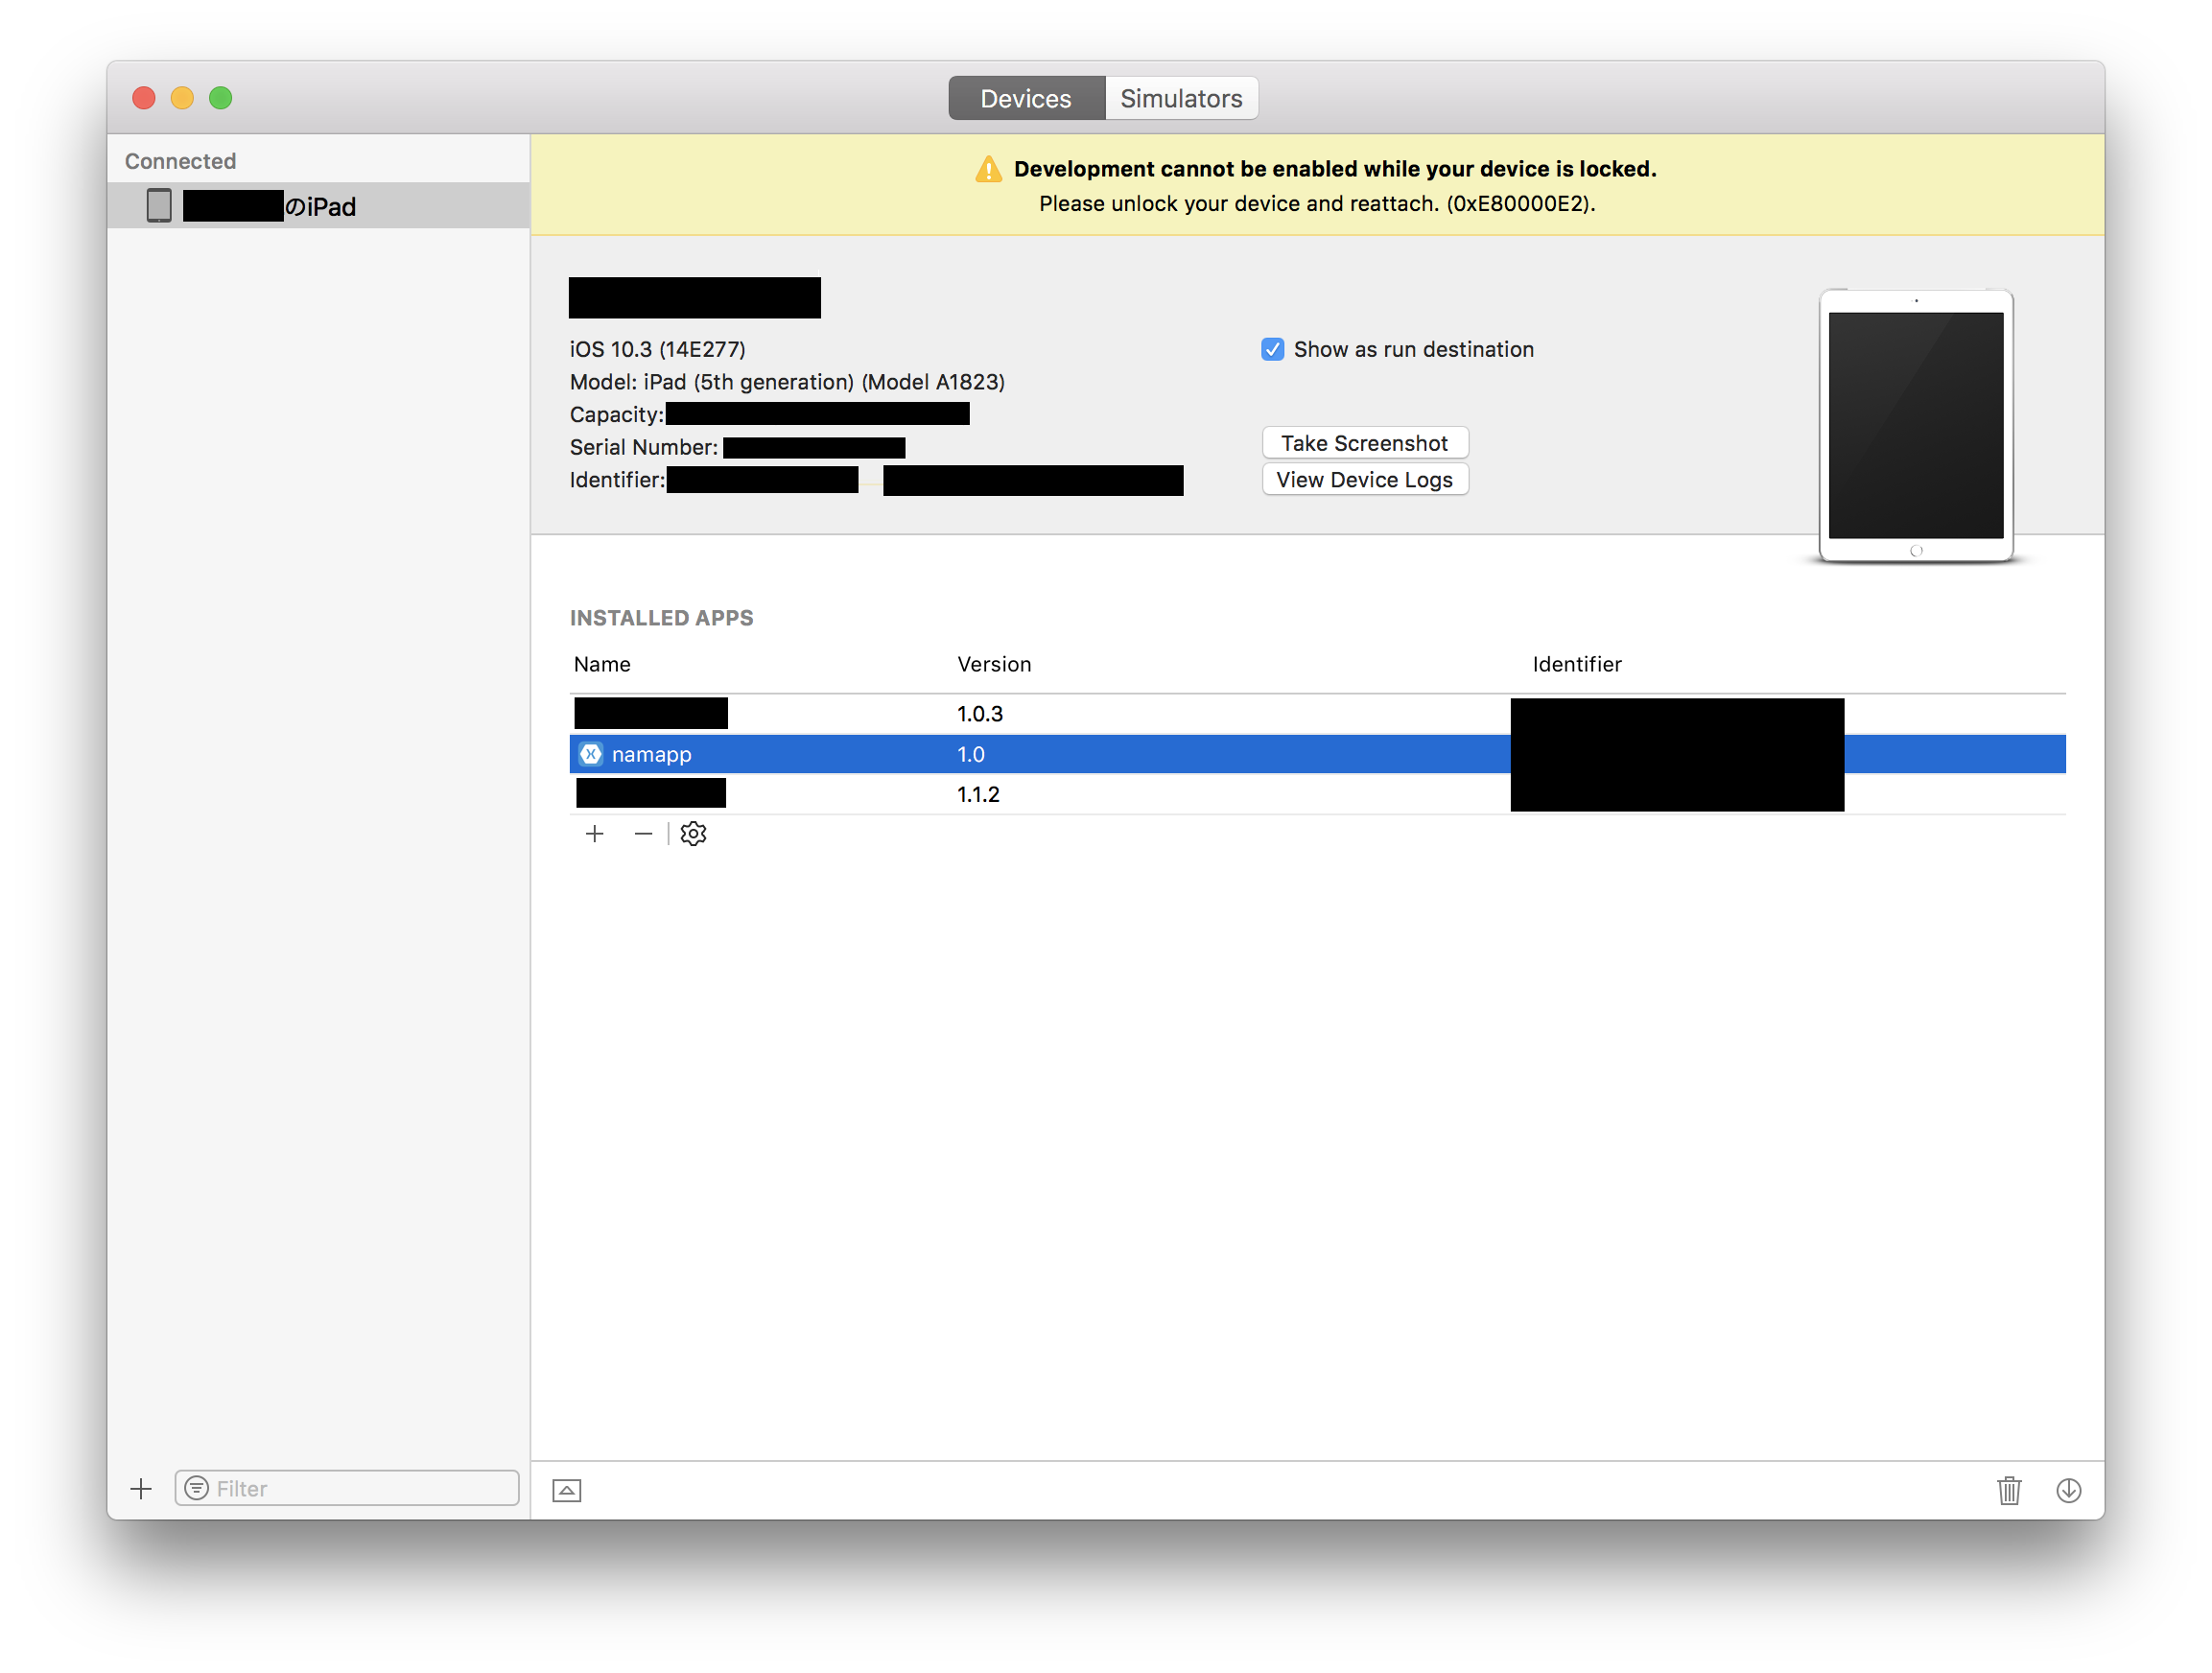This screenshot has height=1673, width=2212.
Task: Click the minus icon to remove namapp
Action: (x=643, y=833)
